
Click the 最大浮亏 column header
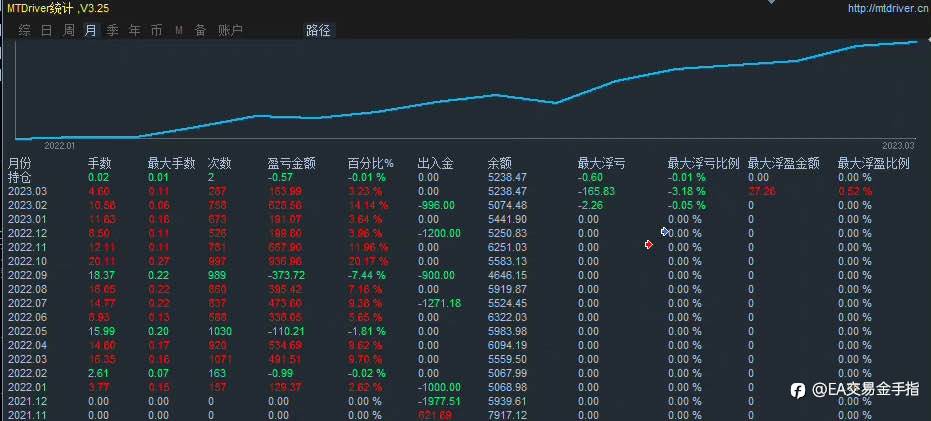pos(601,163)
